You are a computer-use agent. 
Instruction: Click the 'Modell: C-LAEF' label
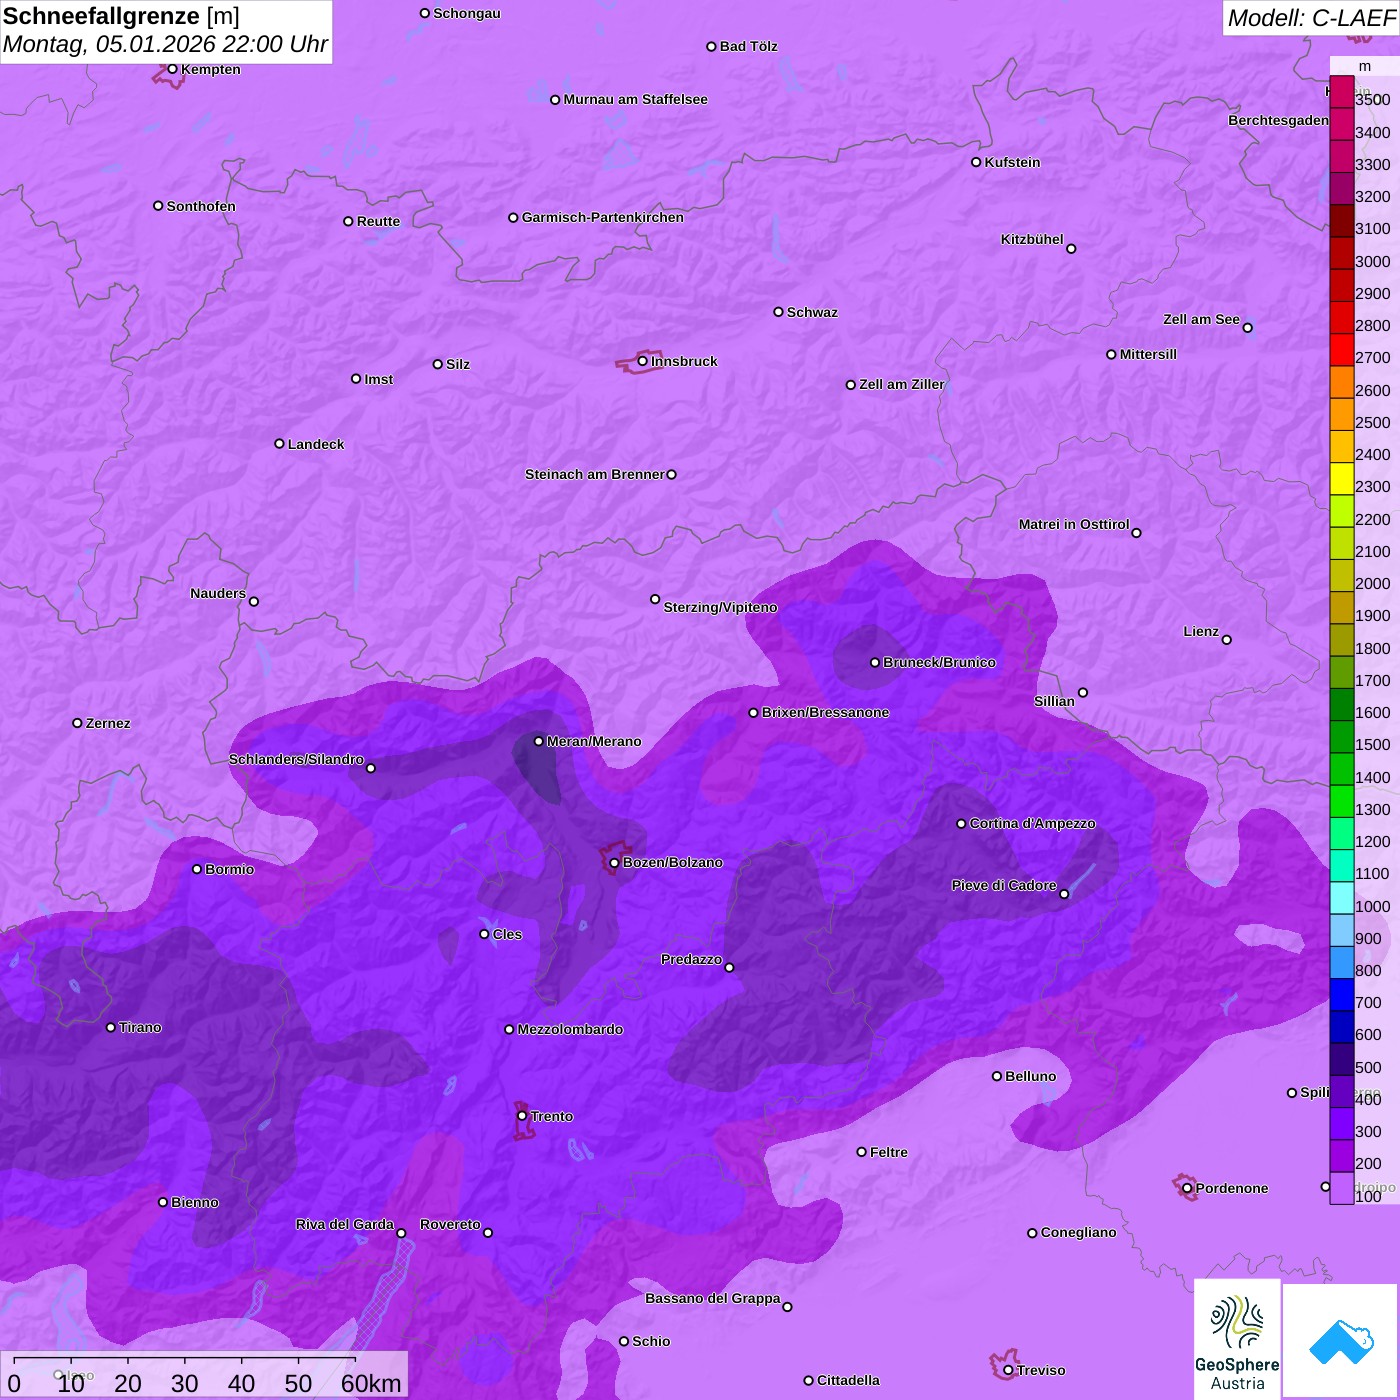[x=1311, y=18]
